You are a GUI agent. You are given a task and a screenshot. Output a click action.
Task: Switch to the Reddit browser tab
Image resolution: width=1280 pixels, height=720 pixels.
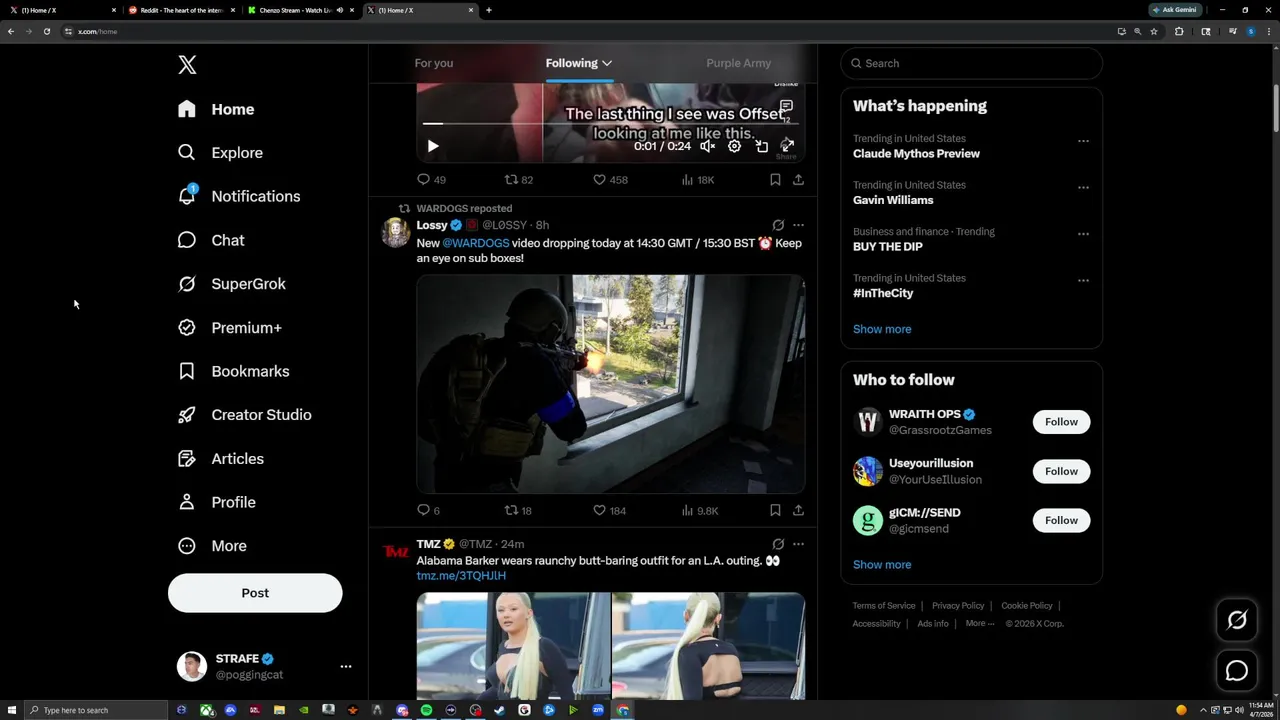click(181, 10)
